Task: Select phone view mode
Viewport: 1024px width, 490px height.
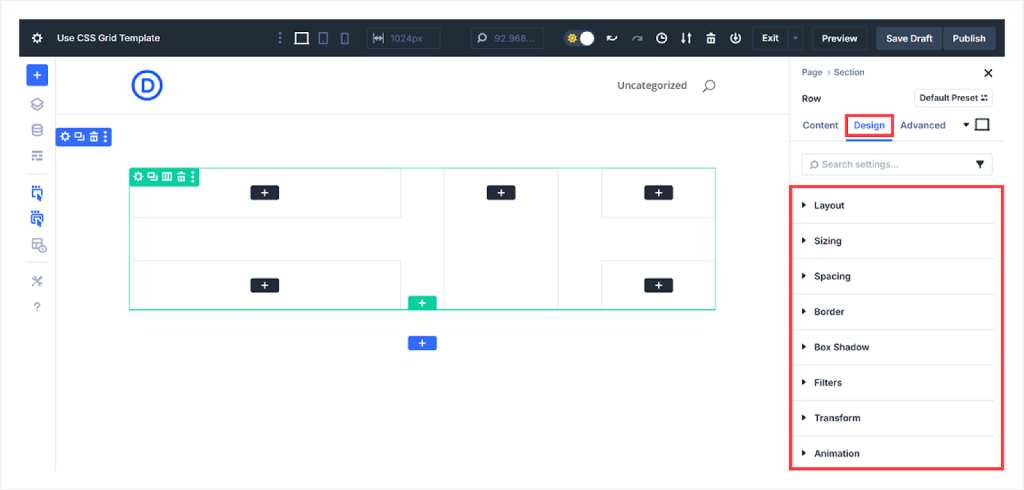Action: 345,38
